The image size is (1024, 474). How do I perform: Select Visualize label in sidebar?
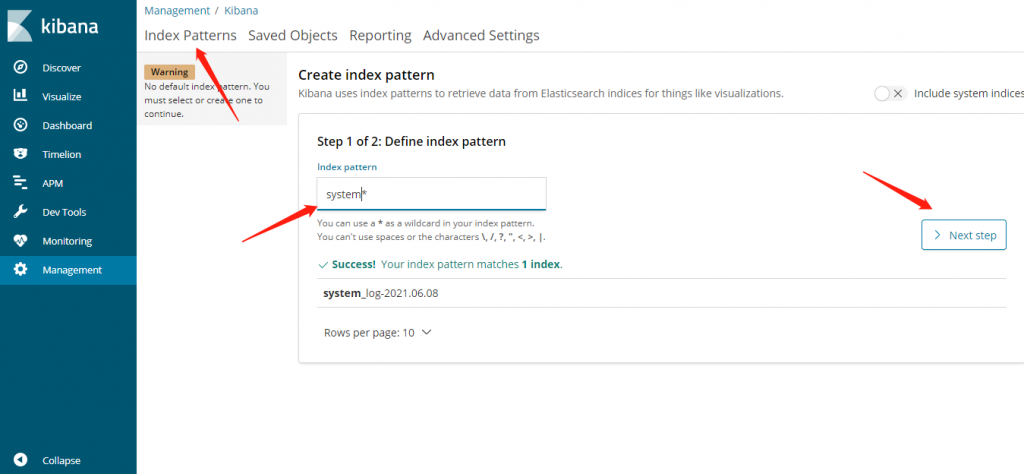[61, 97]
